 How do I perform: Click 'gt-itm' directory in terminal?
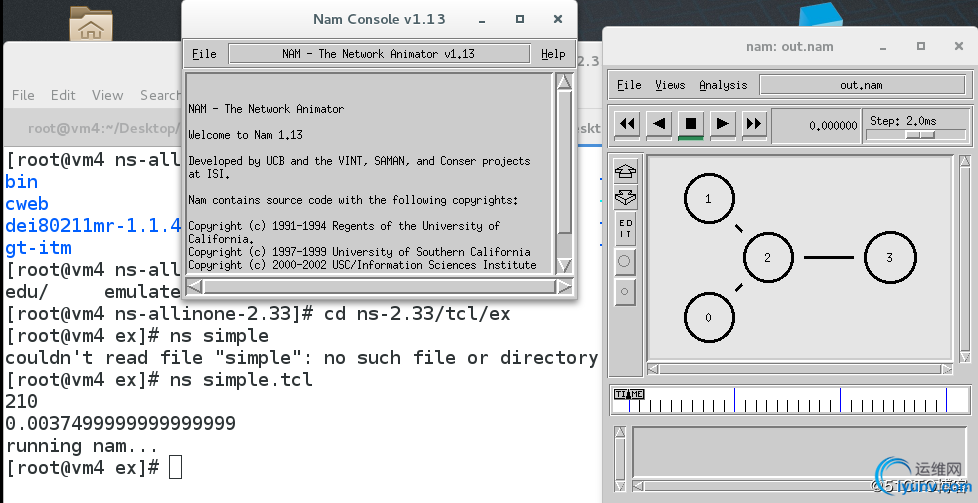coord(38,248)
